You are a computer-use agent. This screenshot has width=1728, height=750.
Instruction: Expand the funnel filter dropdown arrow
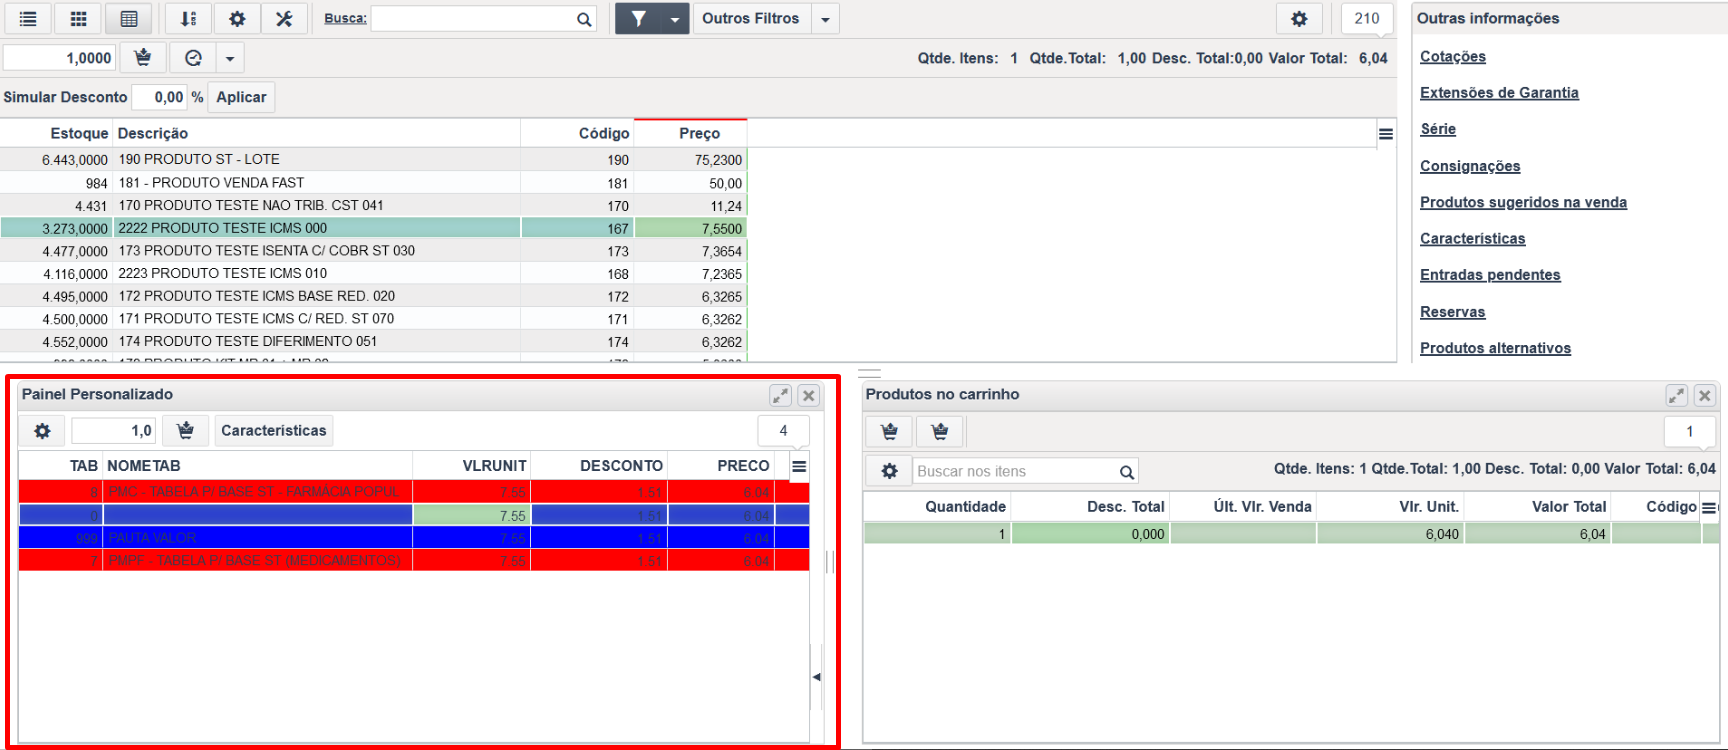[675, 19]
